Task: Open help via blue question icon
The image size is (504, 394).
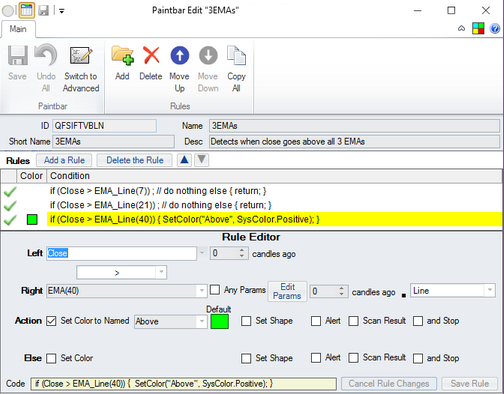Action: pyautogui.click(x=495, y=29)
